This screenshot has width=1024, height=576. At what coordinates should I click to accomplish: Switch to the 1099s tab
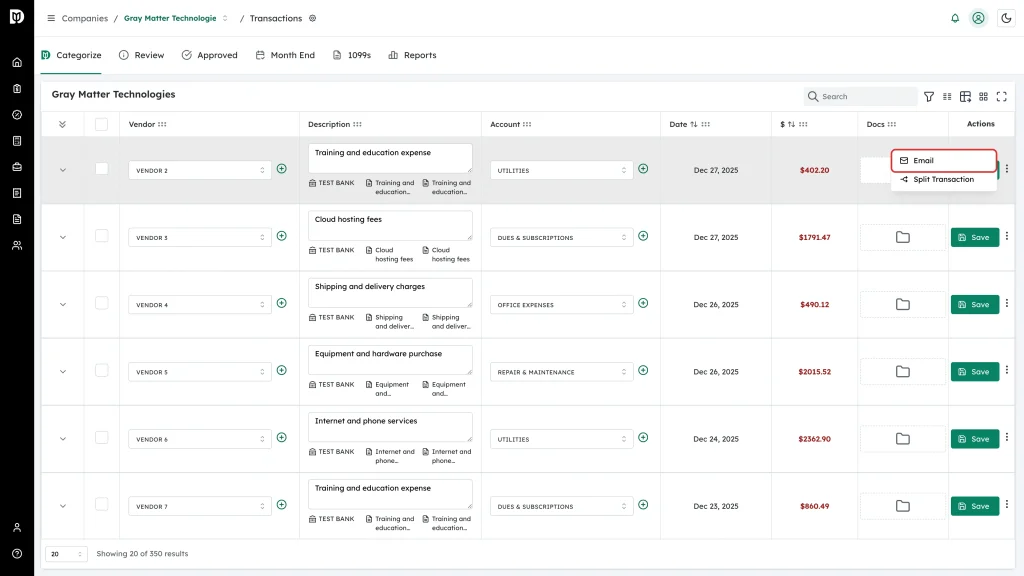pos(352,56)
